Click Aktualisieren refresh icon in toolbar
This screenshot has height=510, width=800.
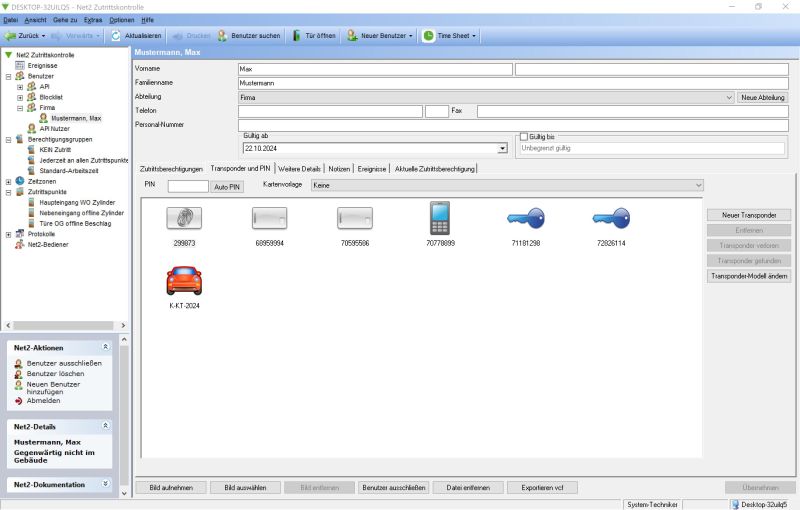[116, 35]
